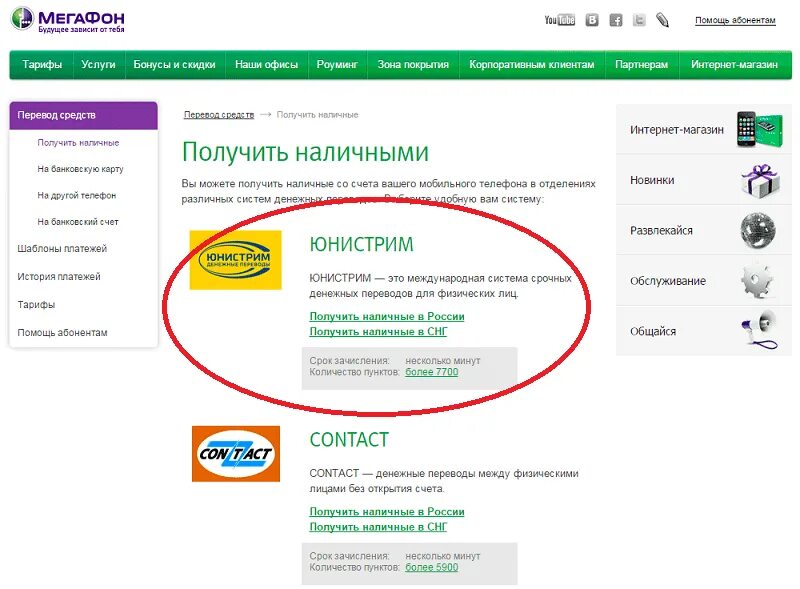Select На банковскую карту in sidebar

[x=80, y=169]
